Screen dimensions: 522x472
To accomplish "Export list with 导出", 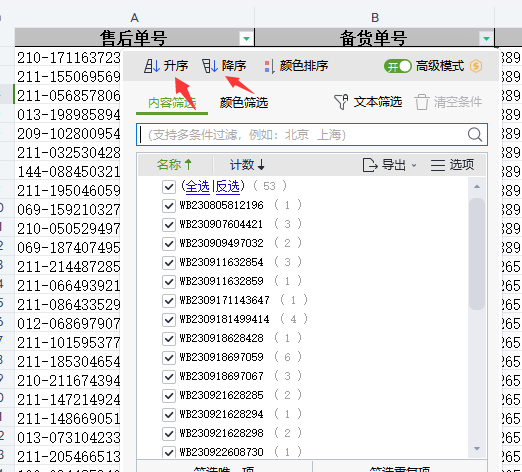I will (384, 165).
